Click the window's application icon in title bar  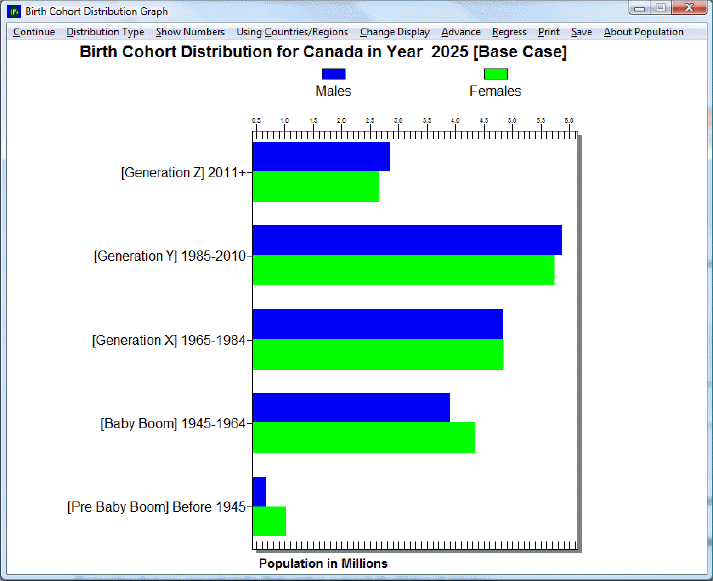click(x=15, y=11)
